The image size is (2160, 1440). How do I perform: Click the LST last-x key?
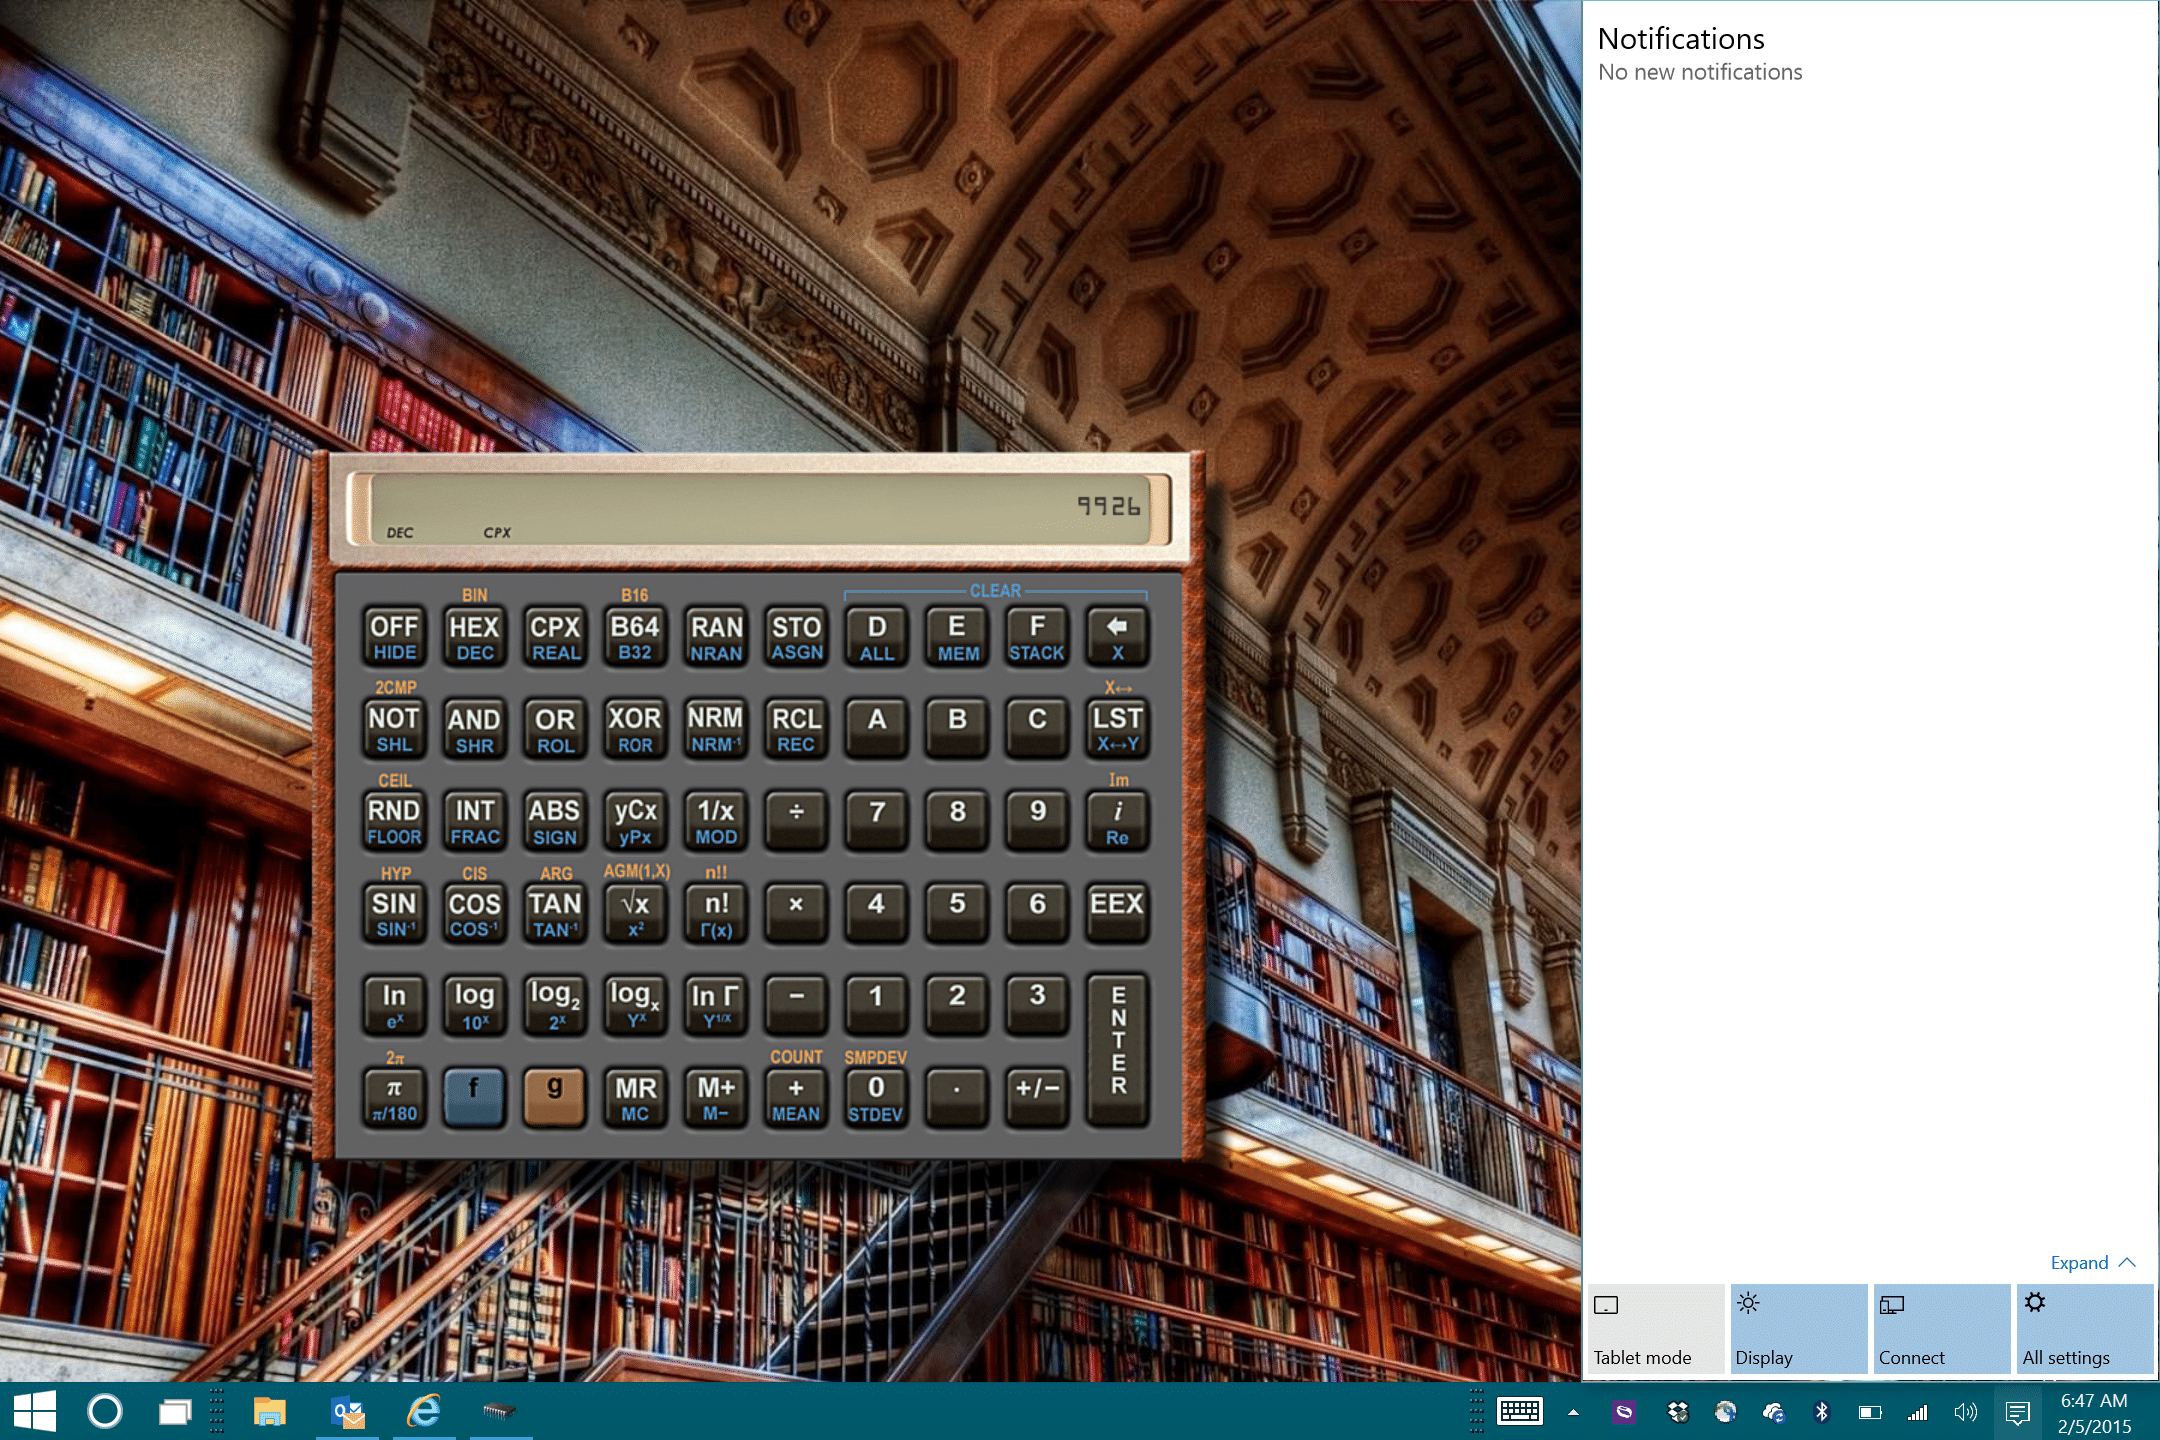1117,729
